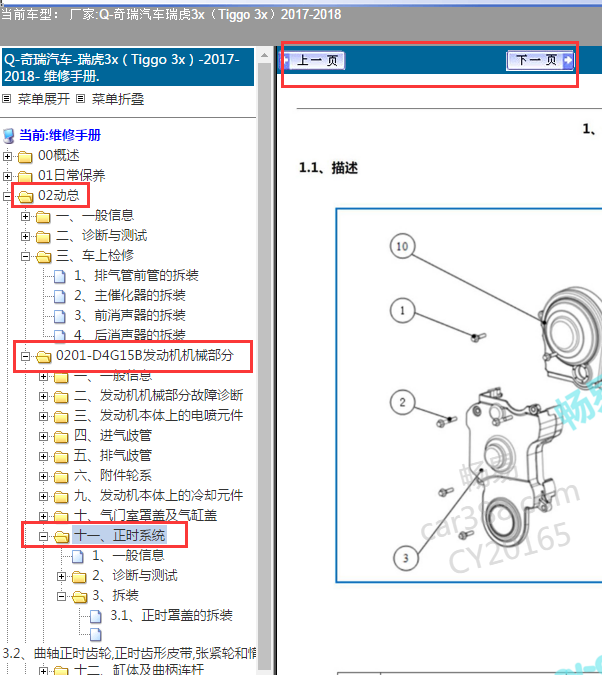The width and height of the screenshot is (602, 675).
Task: Open page 1、排气管前管的拆装
Action: click(x=136, y=276)
